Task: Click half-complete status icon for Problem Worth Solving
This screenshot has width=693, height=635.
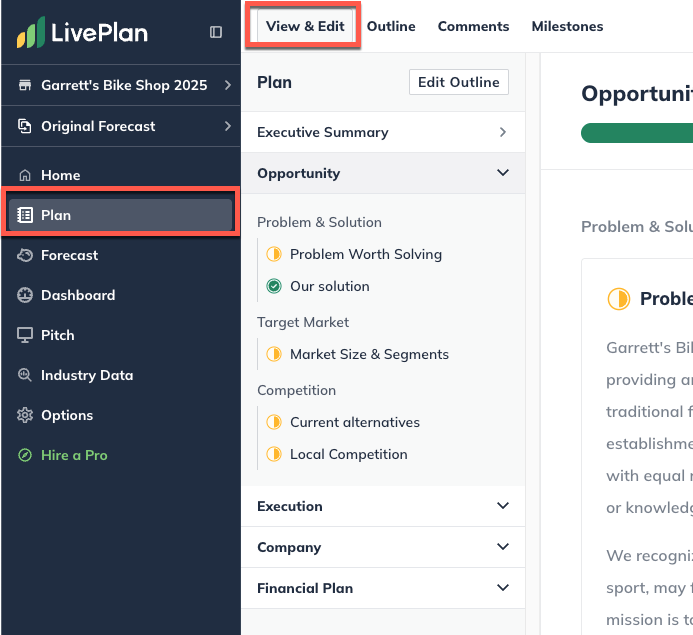Action: [x=274, y=254]
